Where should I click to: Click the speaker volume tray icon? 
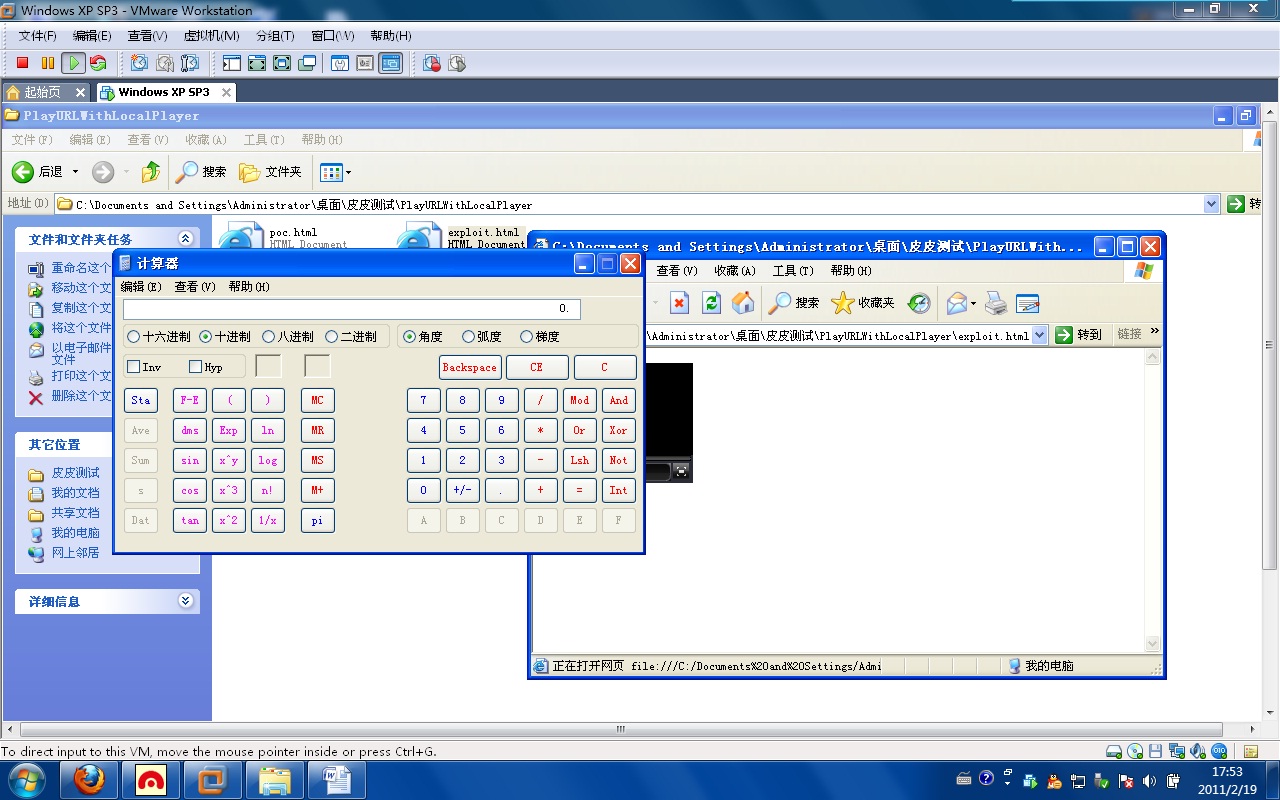click(x=1148, y=780)
